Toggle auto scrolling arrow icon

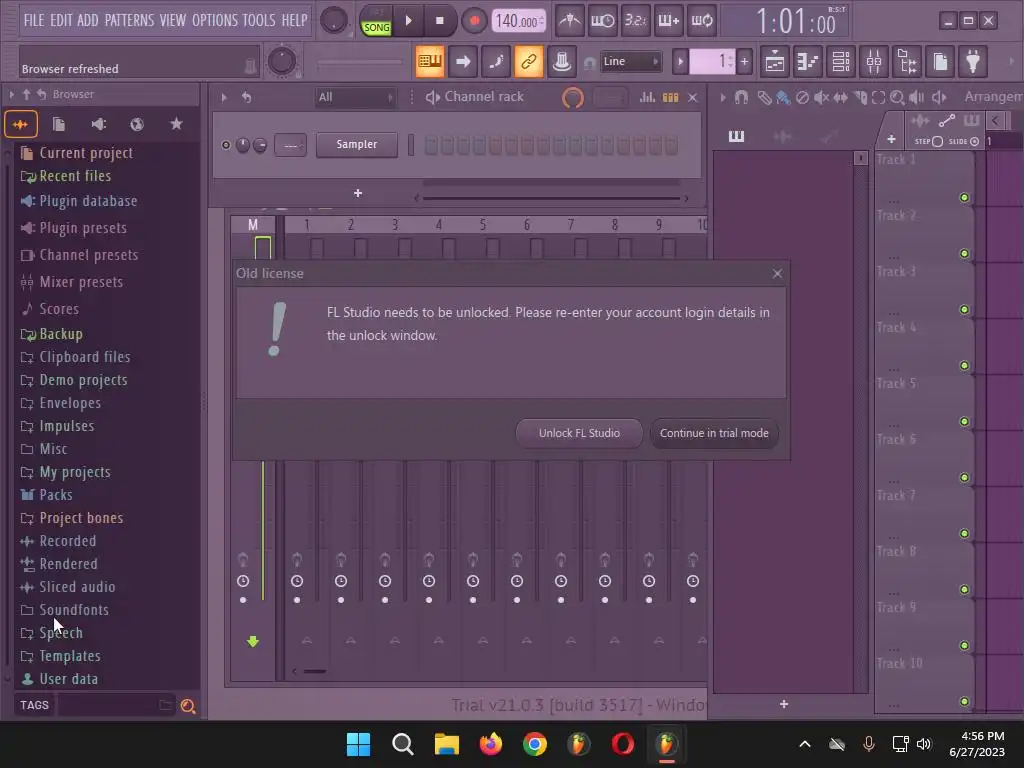coord(462,61)
